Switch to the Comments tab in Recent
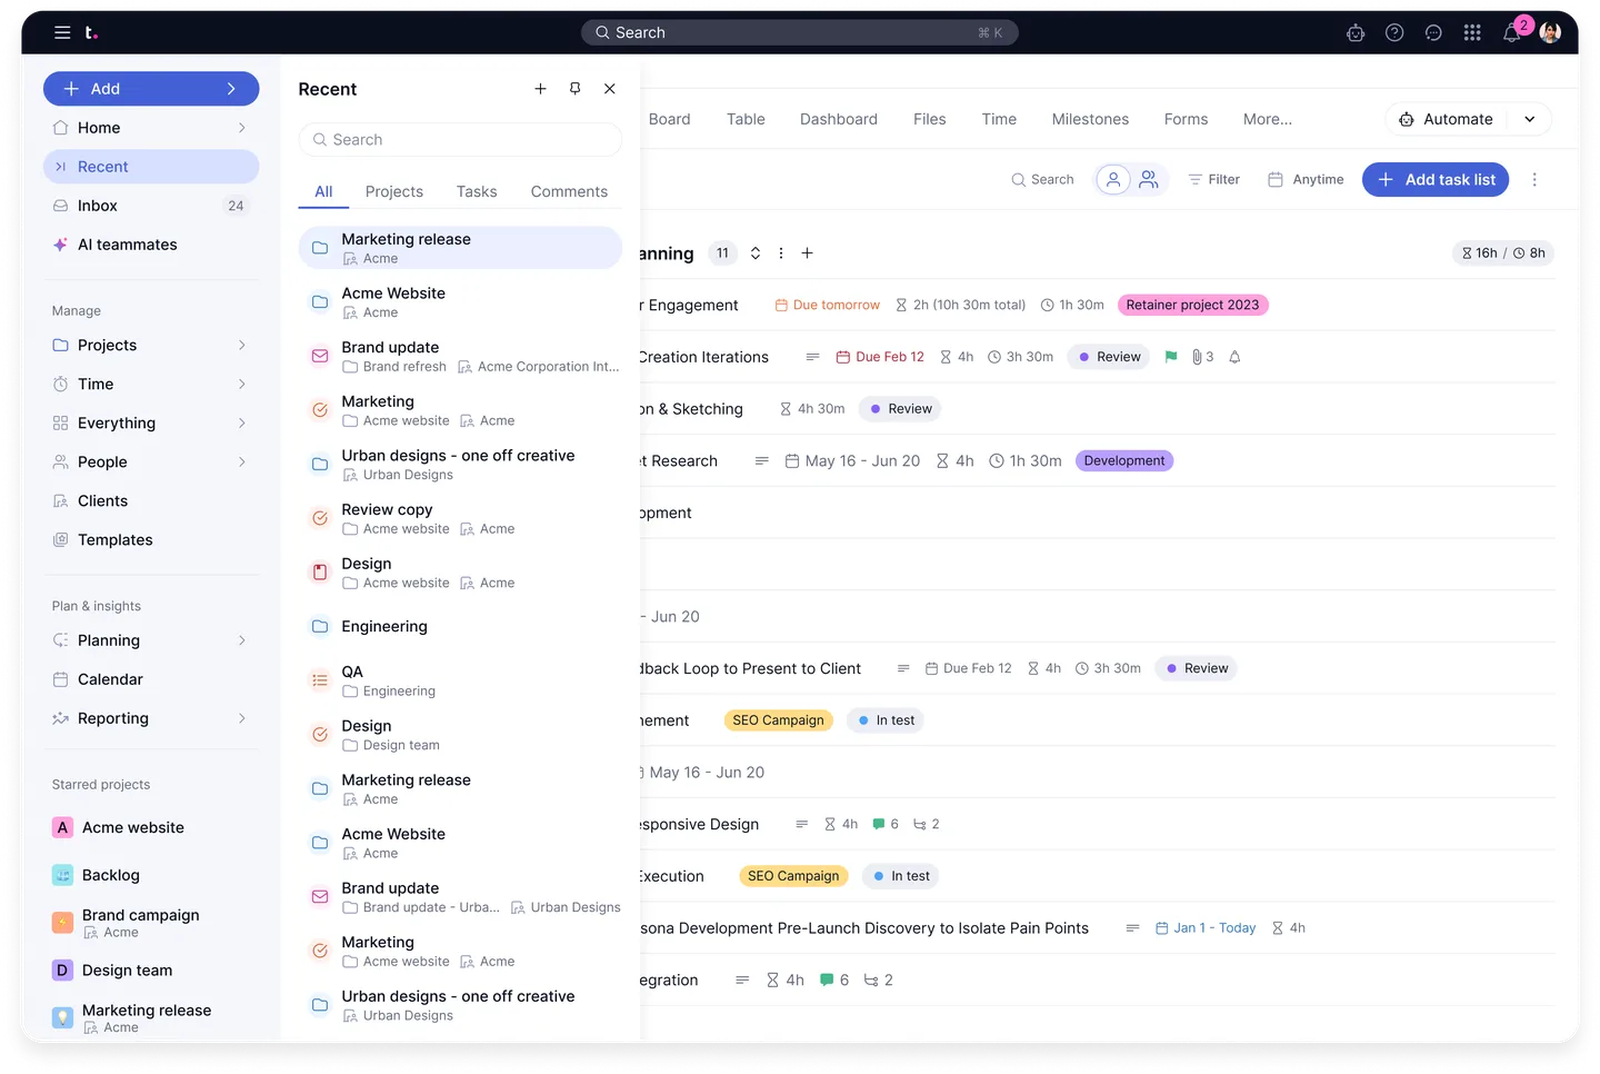 pyautogui.click(x=569, y=192)
